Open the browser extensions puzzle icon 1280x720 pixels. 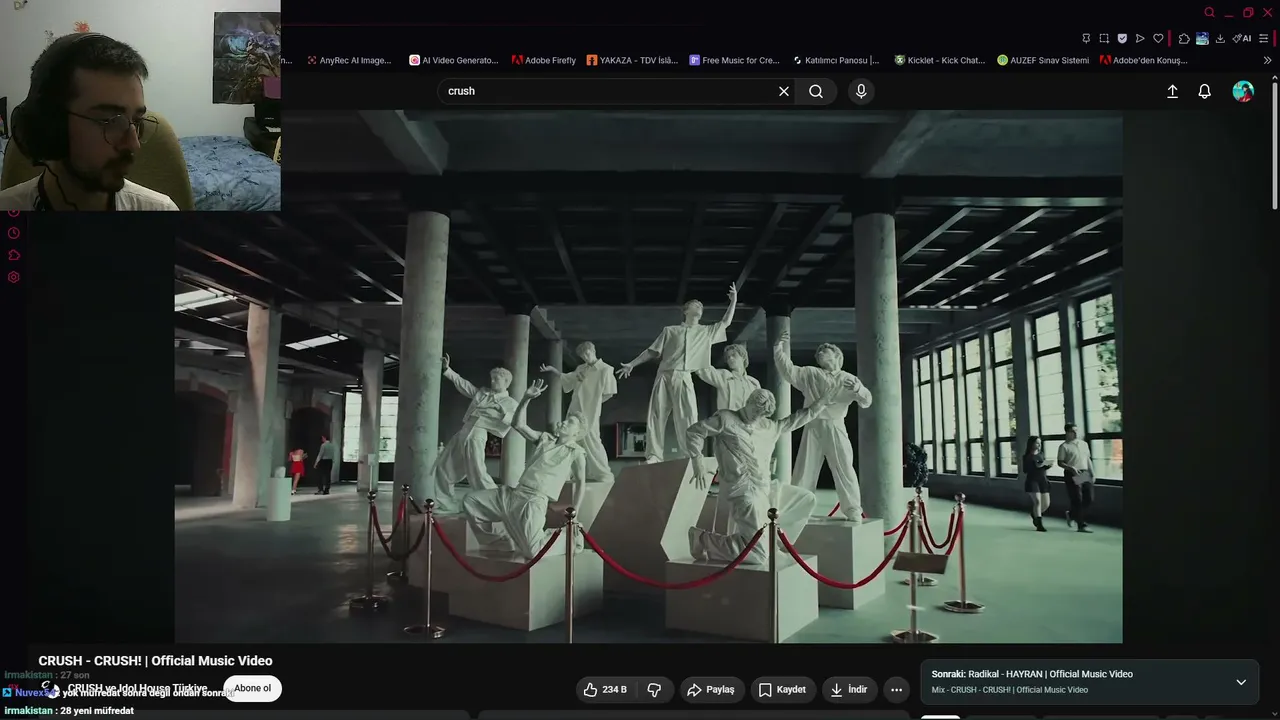[1184, 39]
